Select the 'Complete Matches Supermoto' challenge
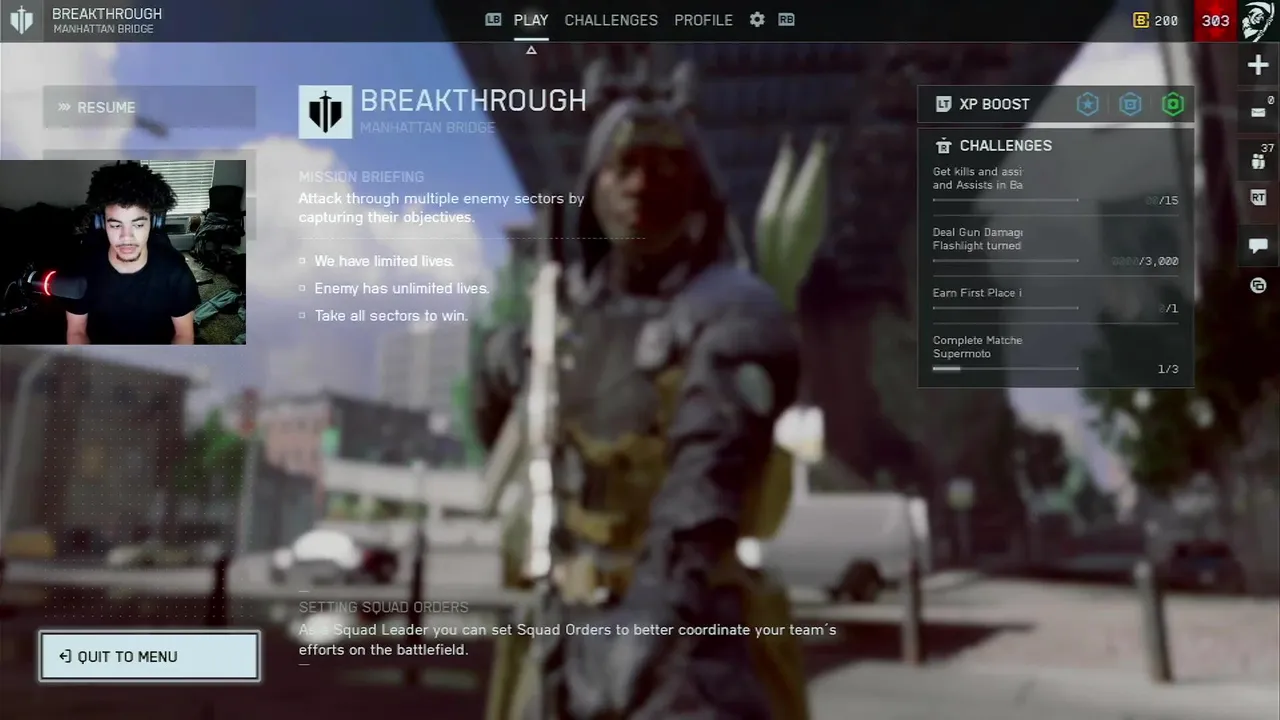The height and width of the screenshot is (720, 1280). (1055, 354)
